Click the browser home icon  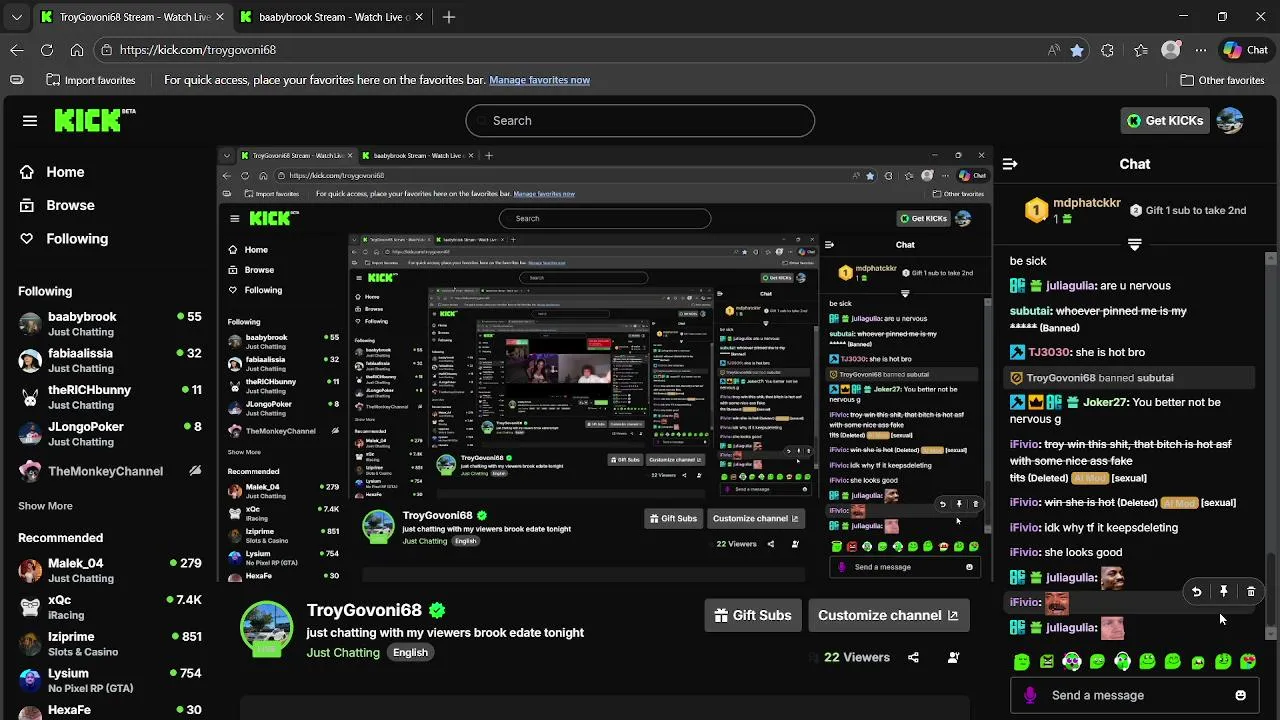77,50
